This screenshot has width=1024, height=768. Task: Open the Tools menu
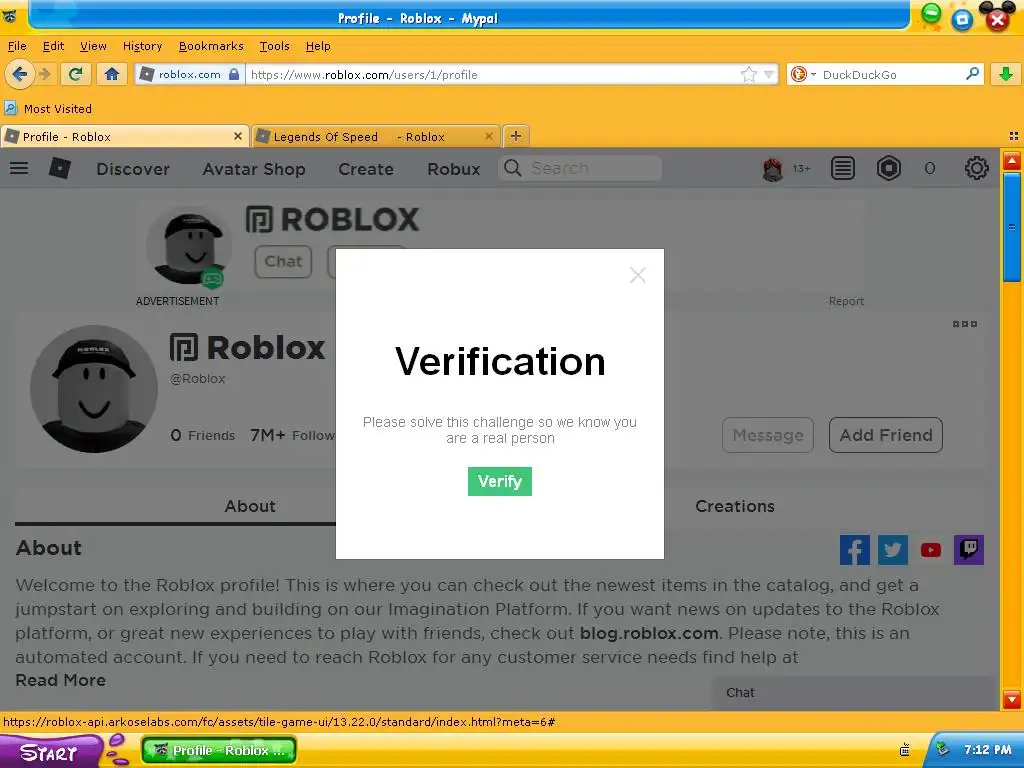[274, 46]
